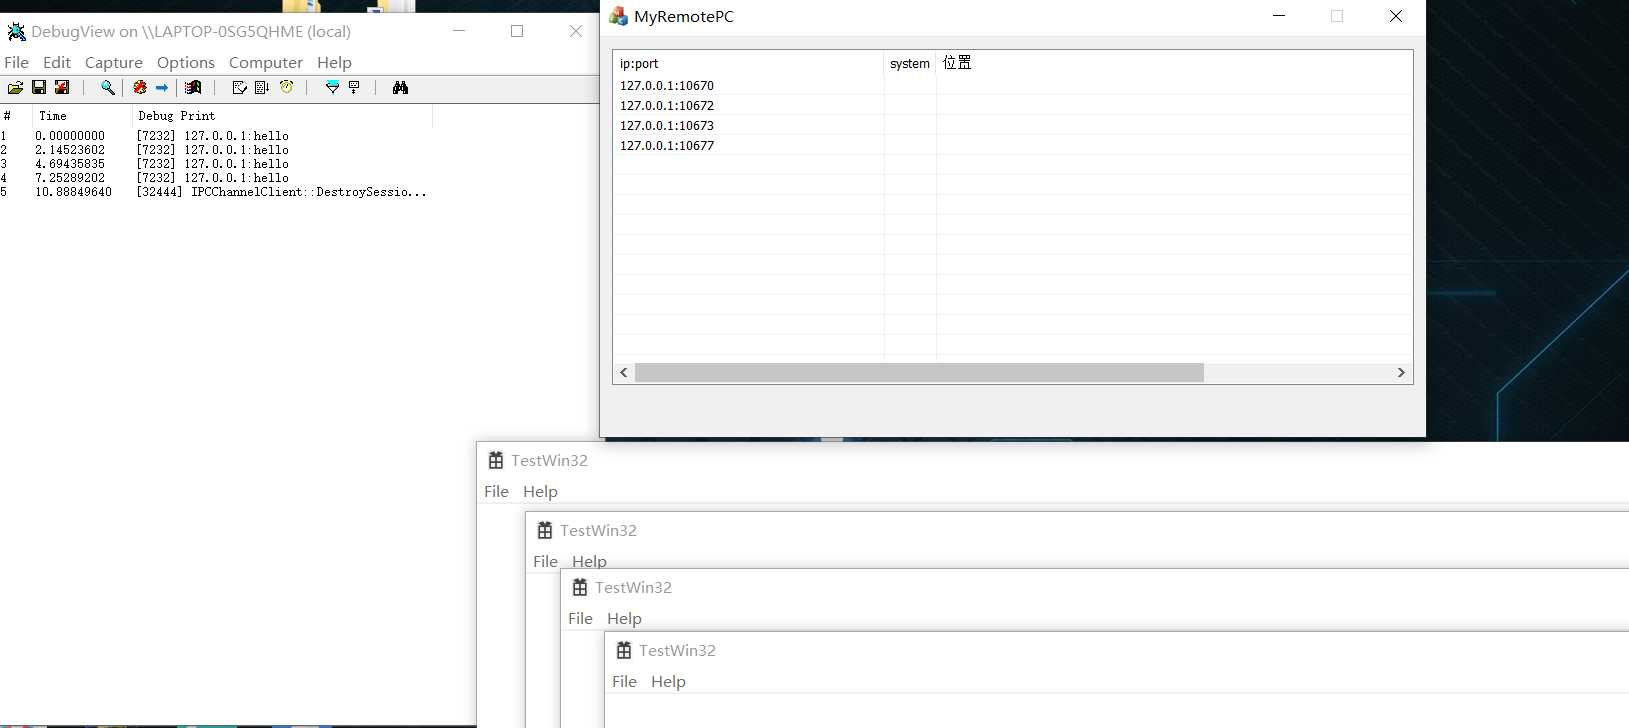
Task: Select debug line at time 7.25289202
Action: tap(215, 178)
